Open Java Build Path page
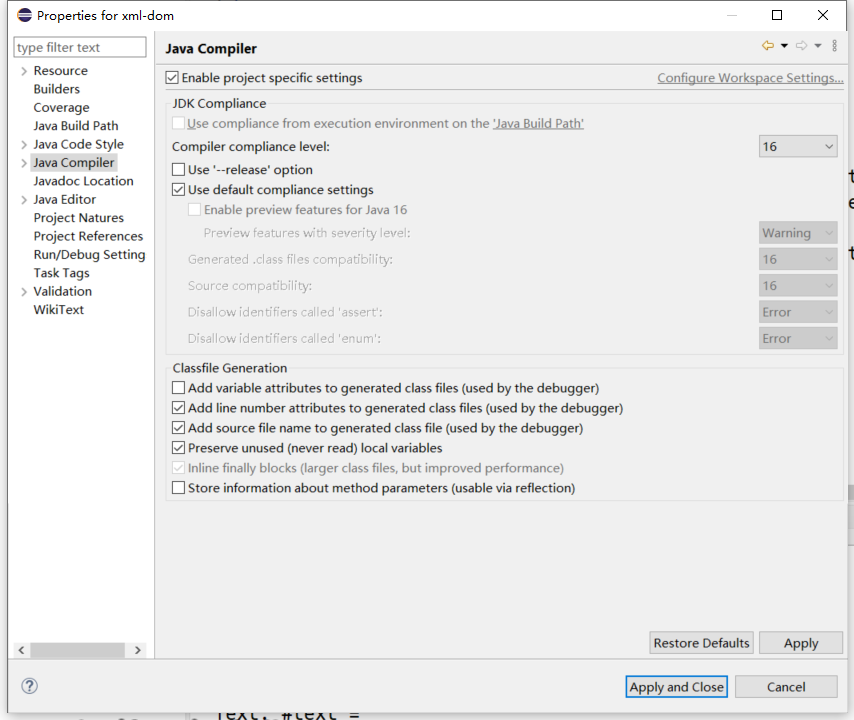Screen dimensions: 854x720 click(x=76, y=126)
